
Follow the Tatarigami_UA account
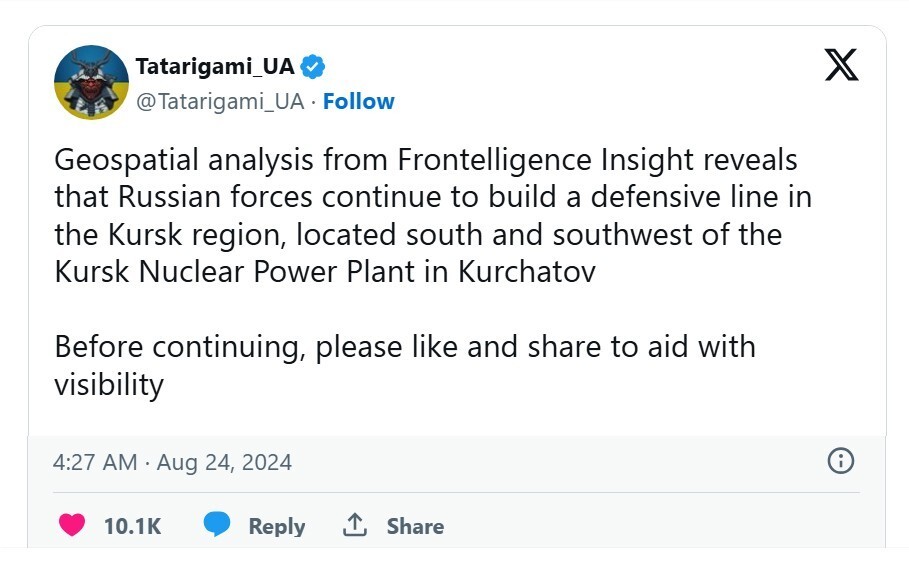click(359, 101)
